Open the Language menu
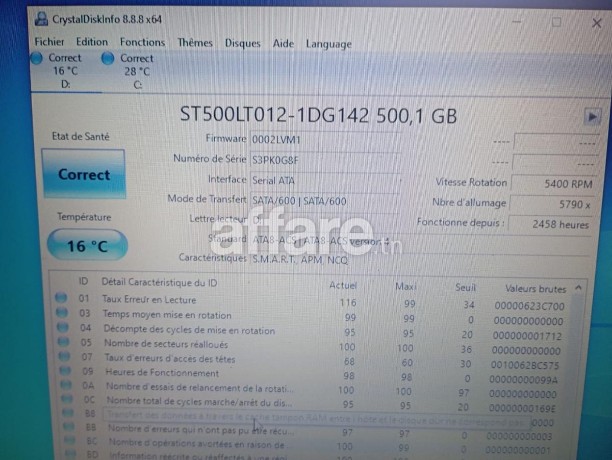The height and width of the screenshot is (460, 612). click(329, 44)
